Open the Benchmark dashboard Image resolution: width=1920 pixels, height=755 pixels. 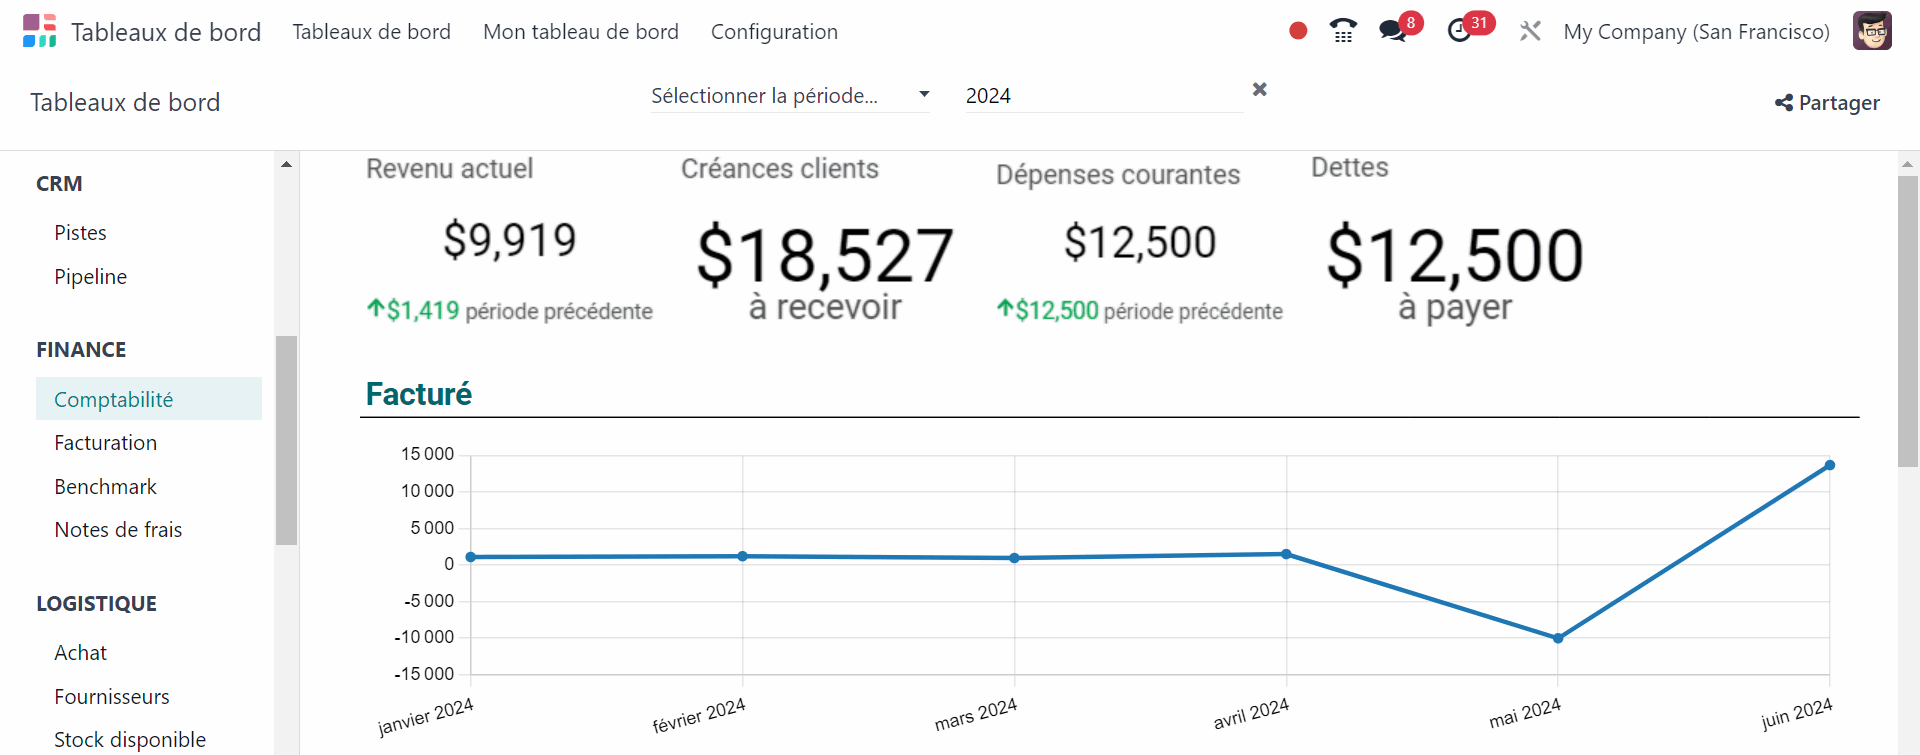point(105,487)
